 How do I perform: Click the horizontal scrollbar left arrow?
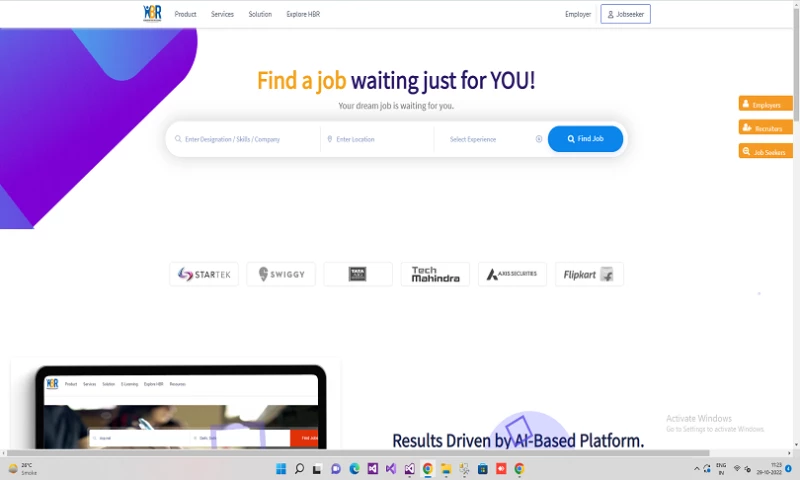click(x=4, y=453)
